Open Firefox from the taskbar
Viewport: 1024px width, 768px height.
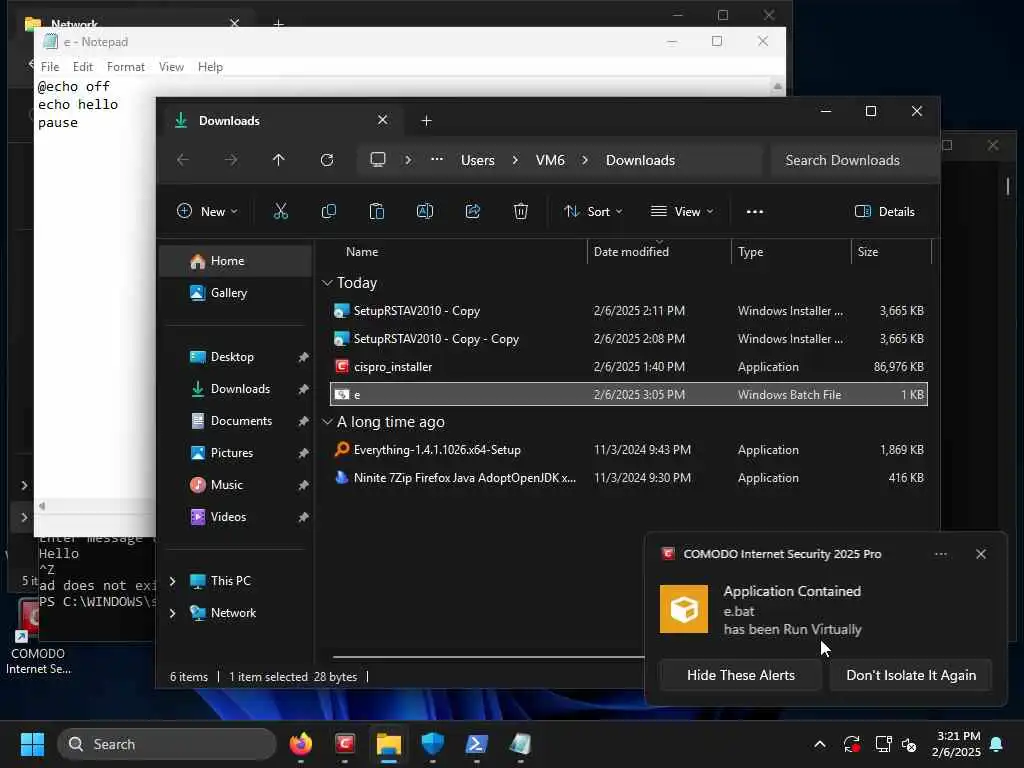(301, 744)
